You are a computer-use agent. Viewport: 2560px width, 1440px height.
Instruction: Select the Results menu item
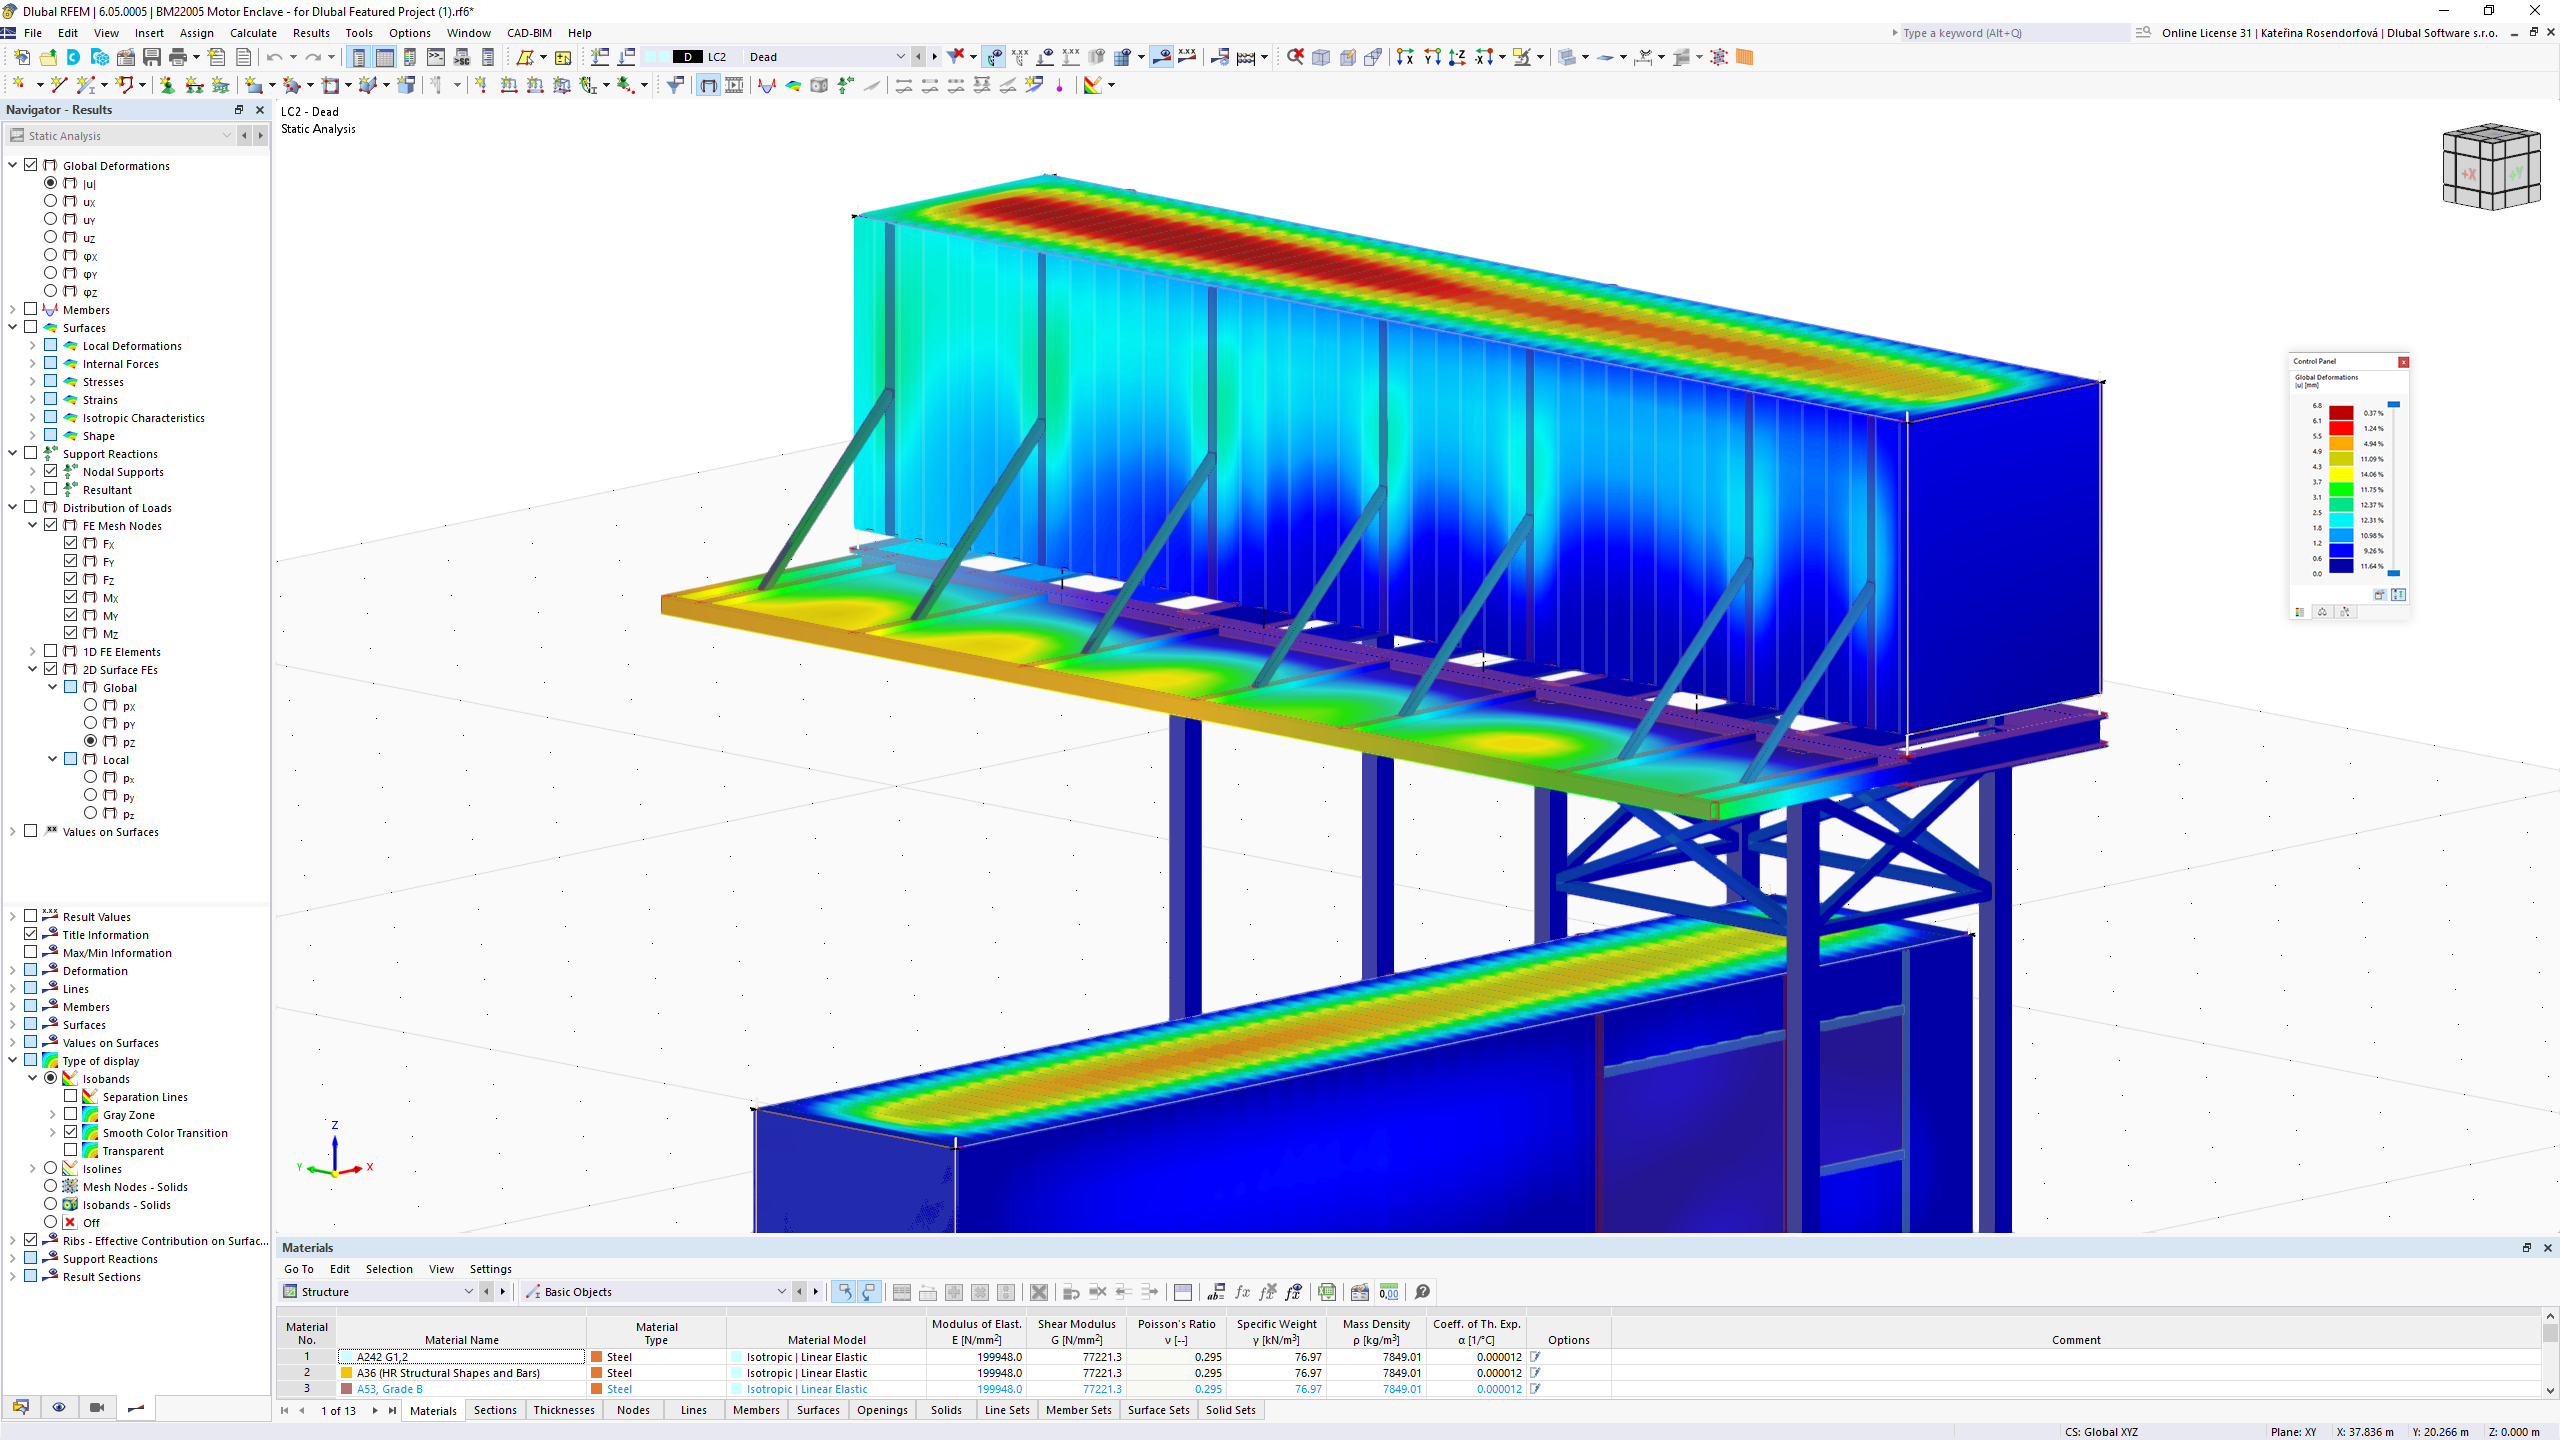[311, 32]
